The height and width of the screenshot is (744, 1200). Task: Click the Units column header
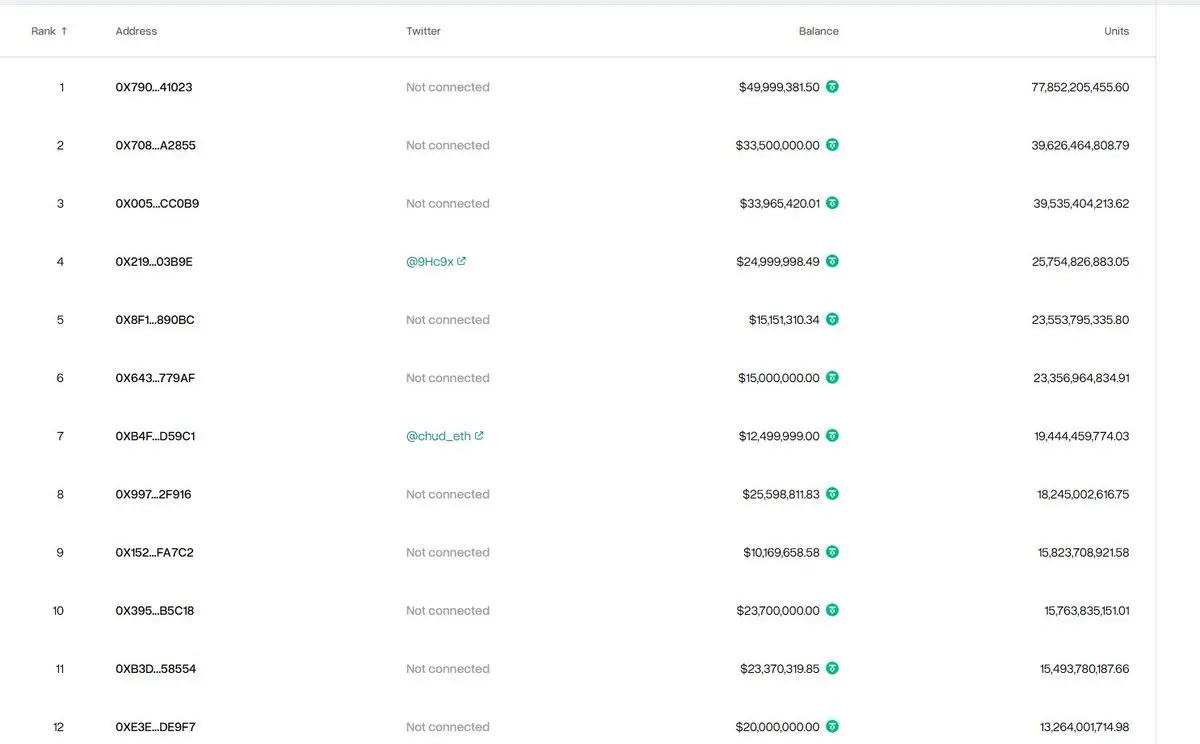tap(1116, 31)
